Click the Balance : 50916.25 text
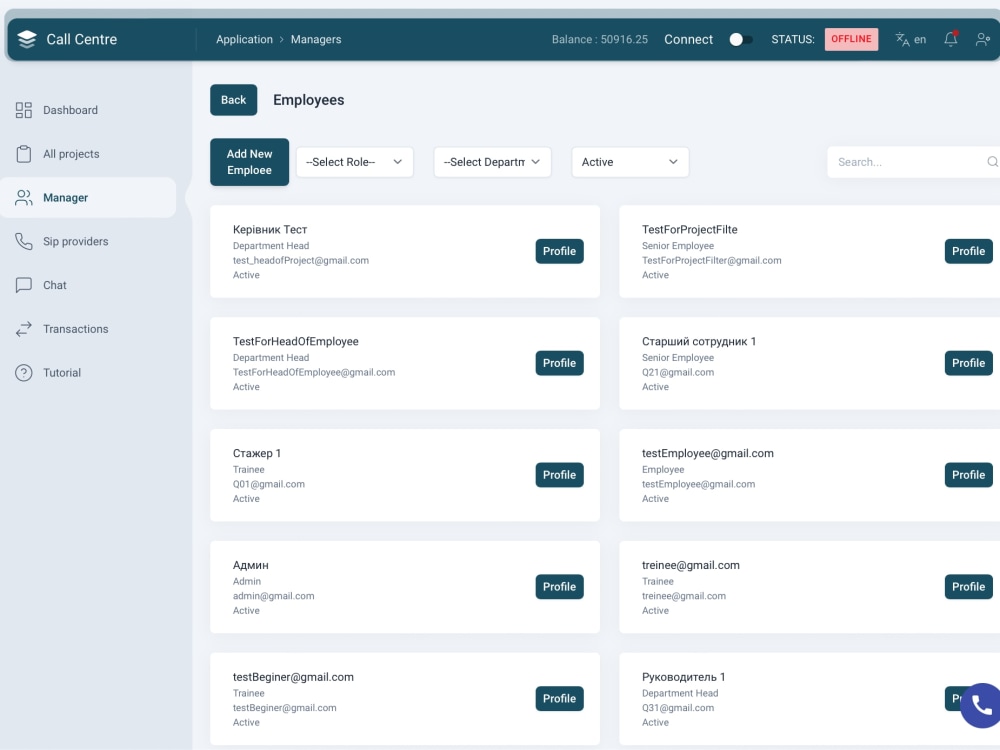 [599, 40]
